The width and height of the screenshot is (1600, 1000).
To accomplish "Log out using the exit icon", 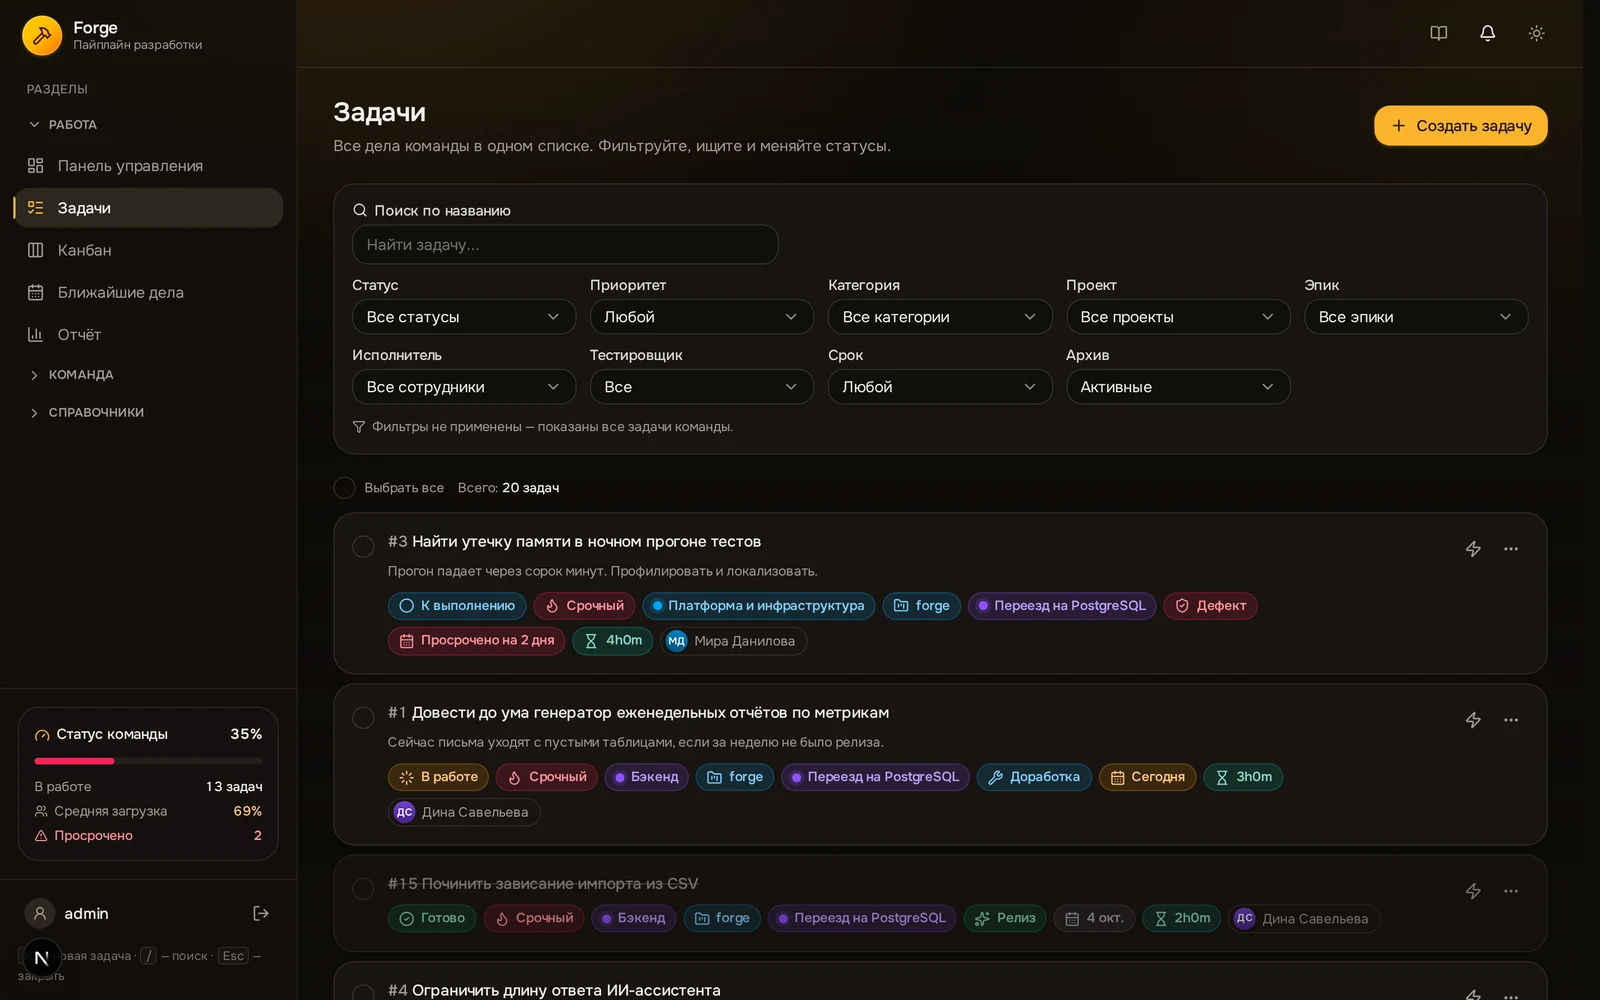I will (x=261, y=913).
